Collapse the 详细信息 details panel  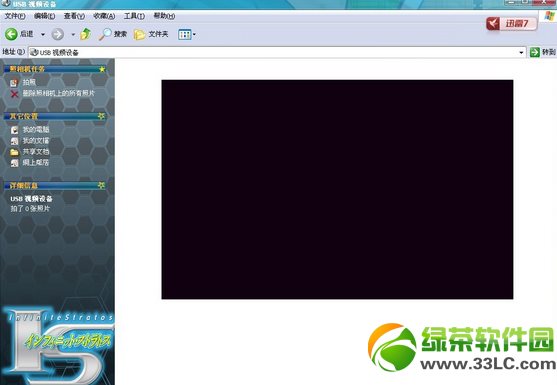(102, 185)
